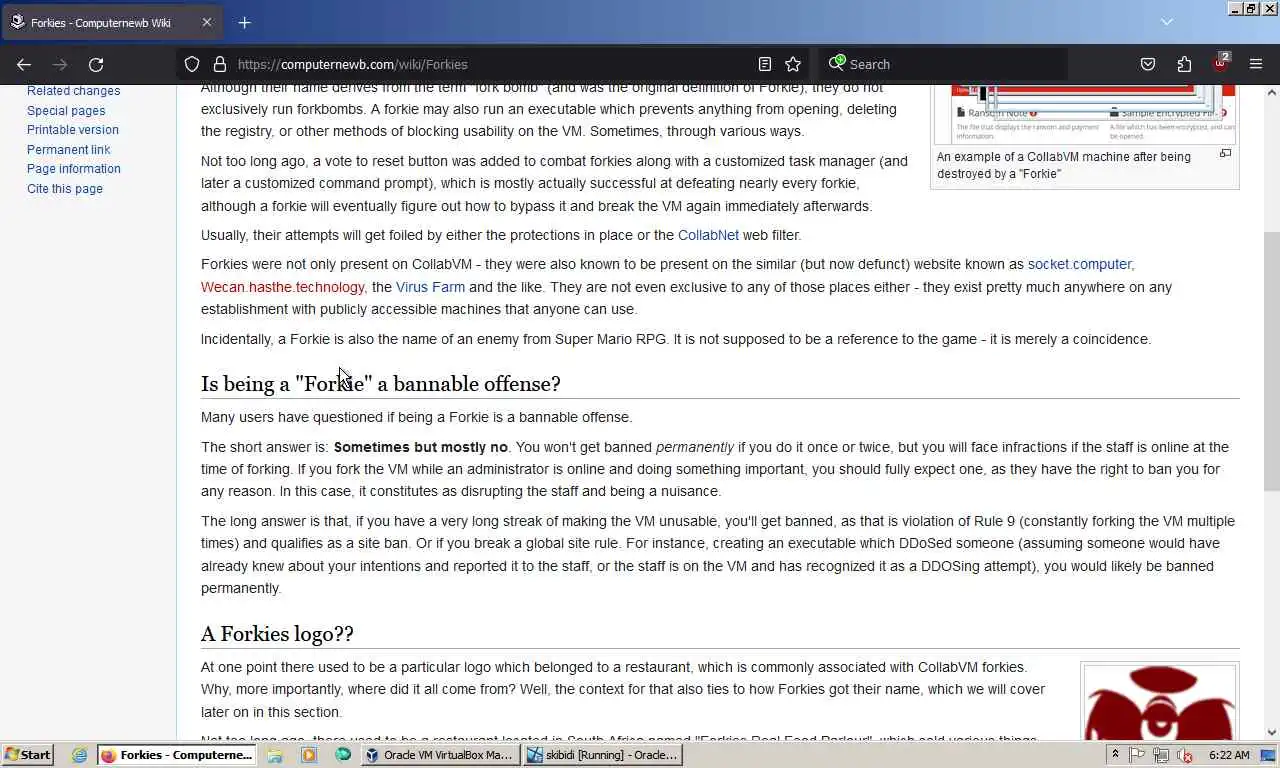Open Firefox application hamburger menu
Viewport: 1280px width, 768px height.
1256,64
